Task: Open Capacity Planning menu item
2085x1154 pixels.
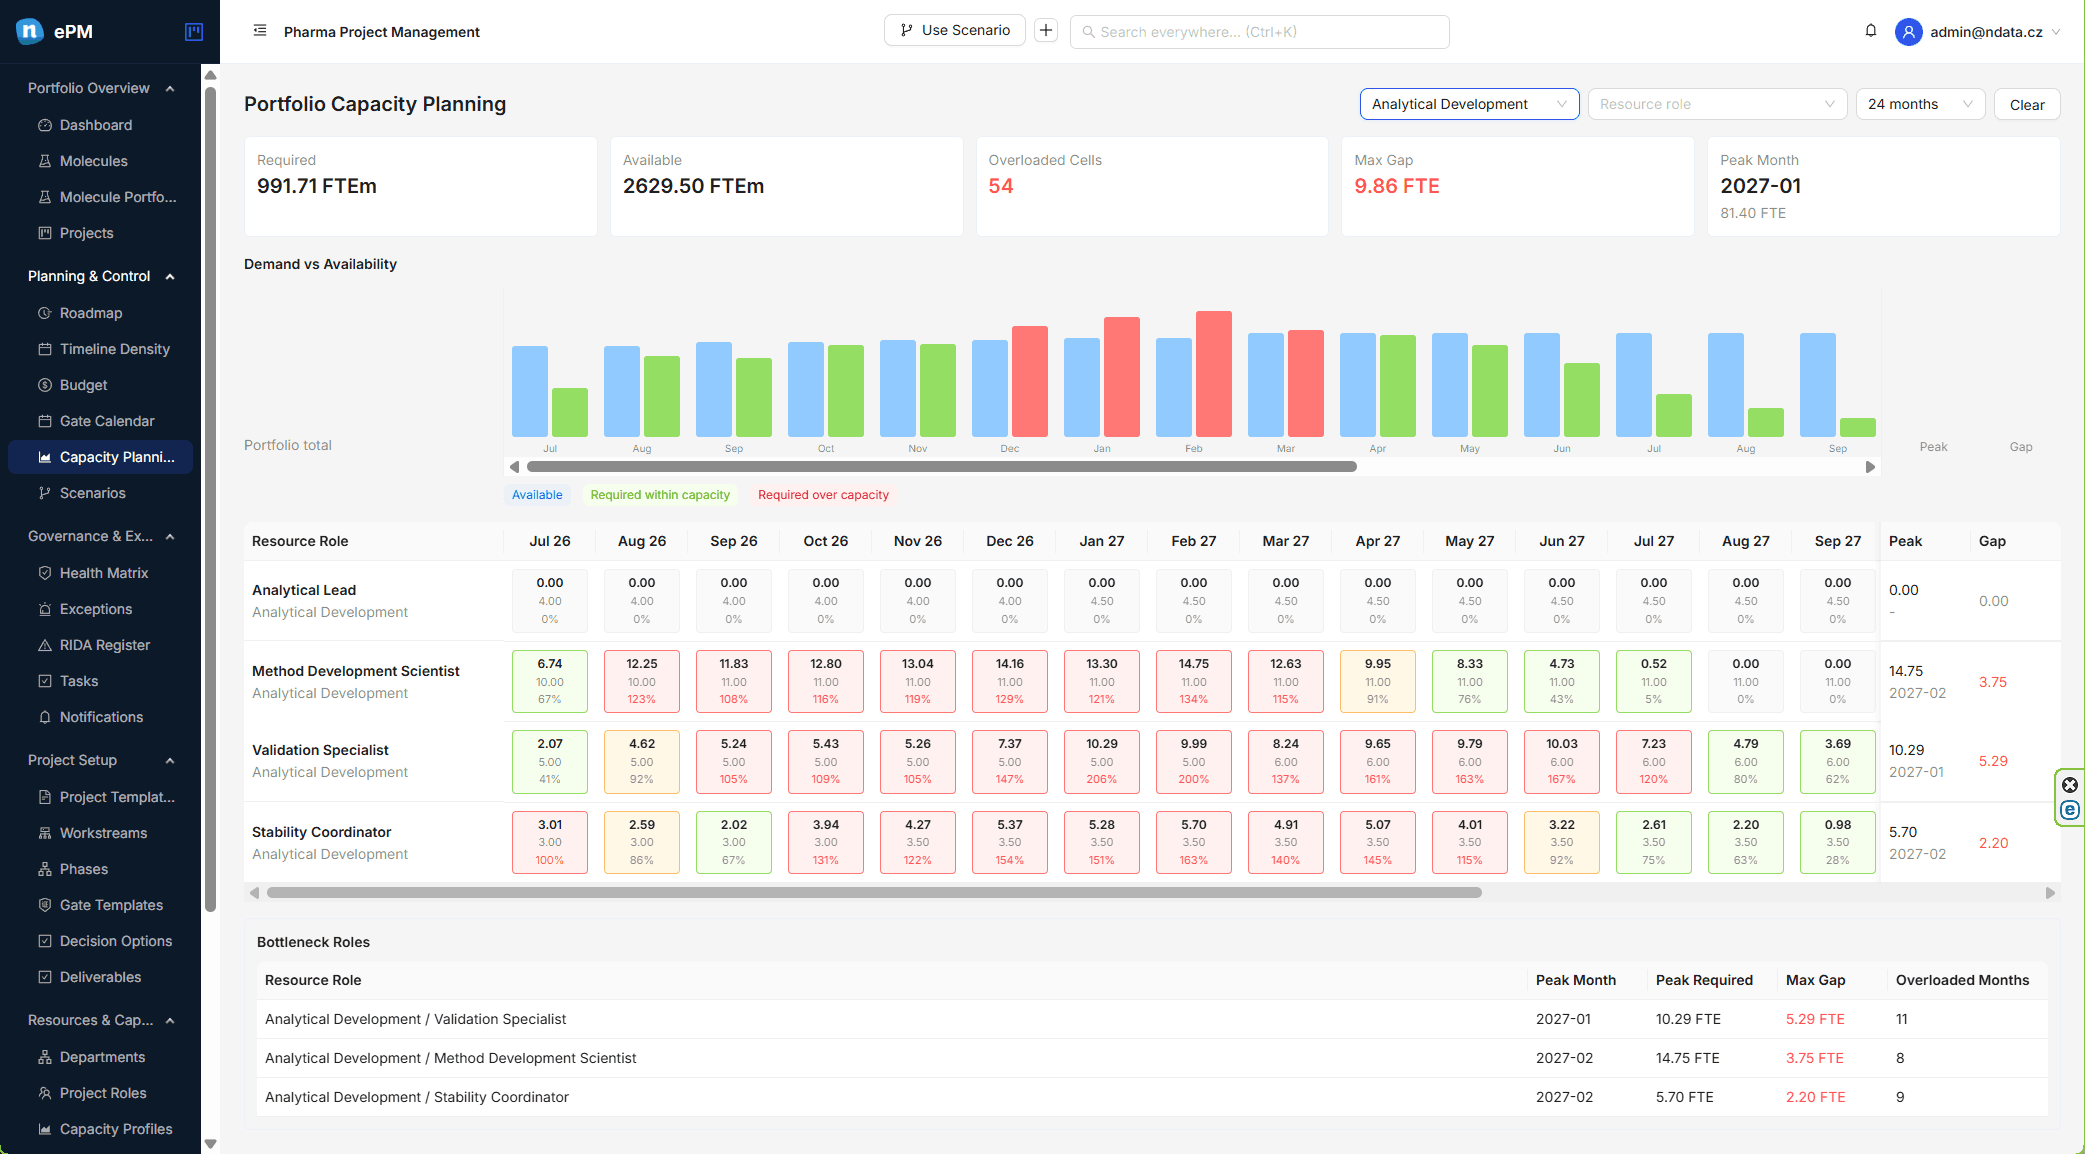Action: tap(100, 457)
